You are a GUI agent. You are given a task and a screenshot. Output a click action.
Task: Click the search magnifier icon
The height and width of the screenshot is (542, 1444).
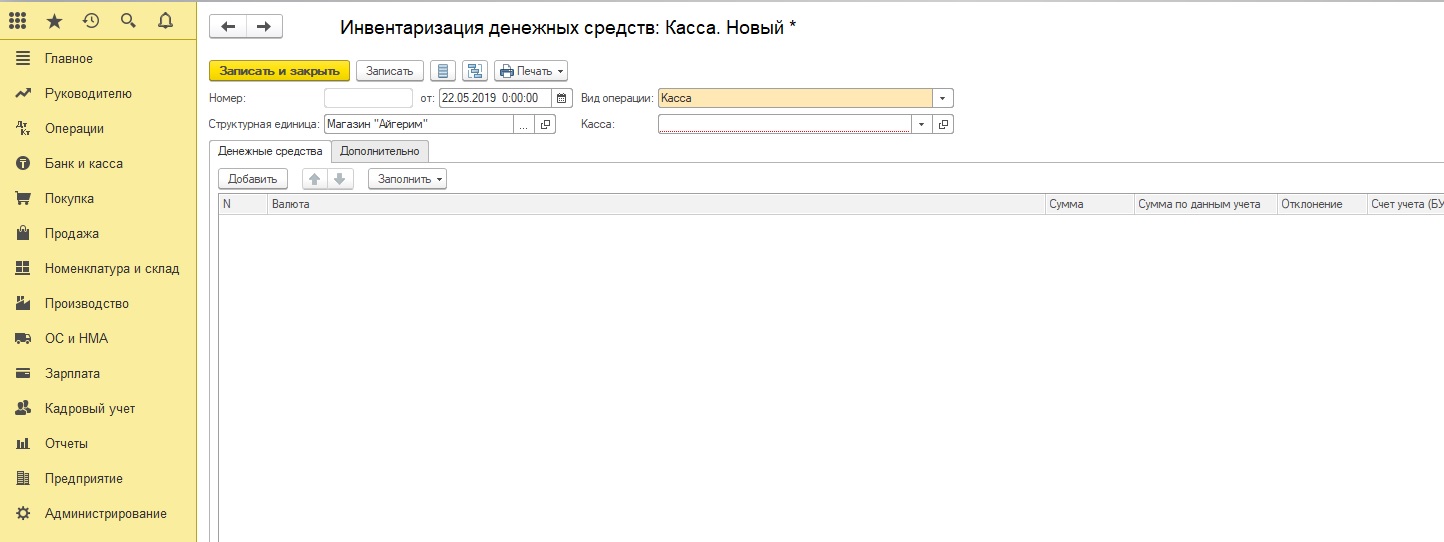pyautogui.click(x=128, y=20)
